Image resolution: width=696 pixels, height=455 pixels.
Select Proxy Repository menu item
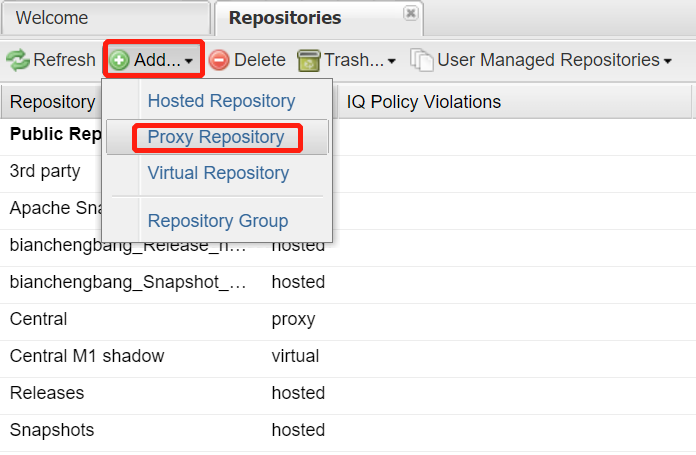point(216,137)
